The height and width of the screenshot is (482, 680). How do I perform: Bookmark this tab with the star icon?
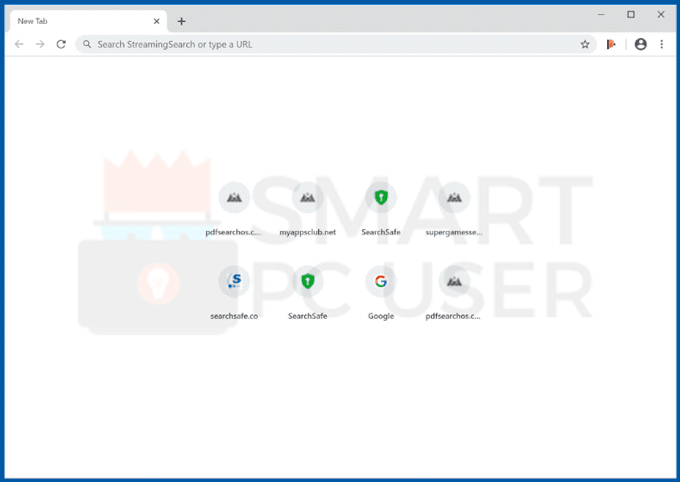[585, 44]
